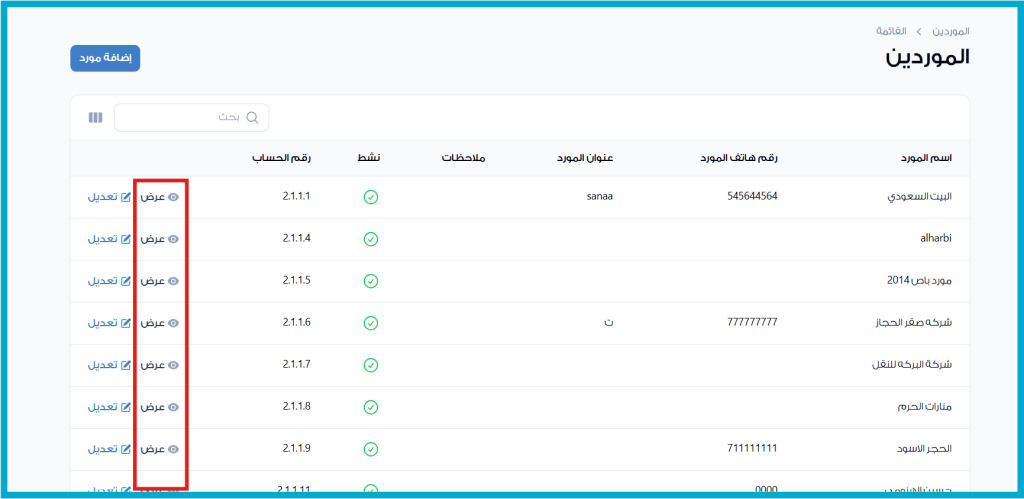The width and height of the screenshot is (1024, 499).
Task: Open الموردين breadcrumb link
Action: [x=952, y=31]
